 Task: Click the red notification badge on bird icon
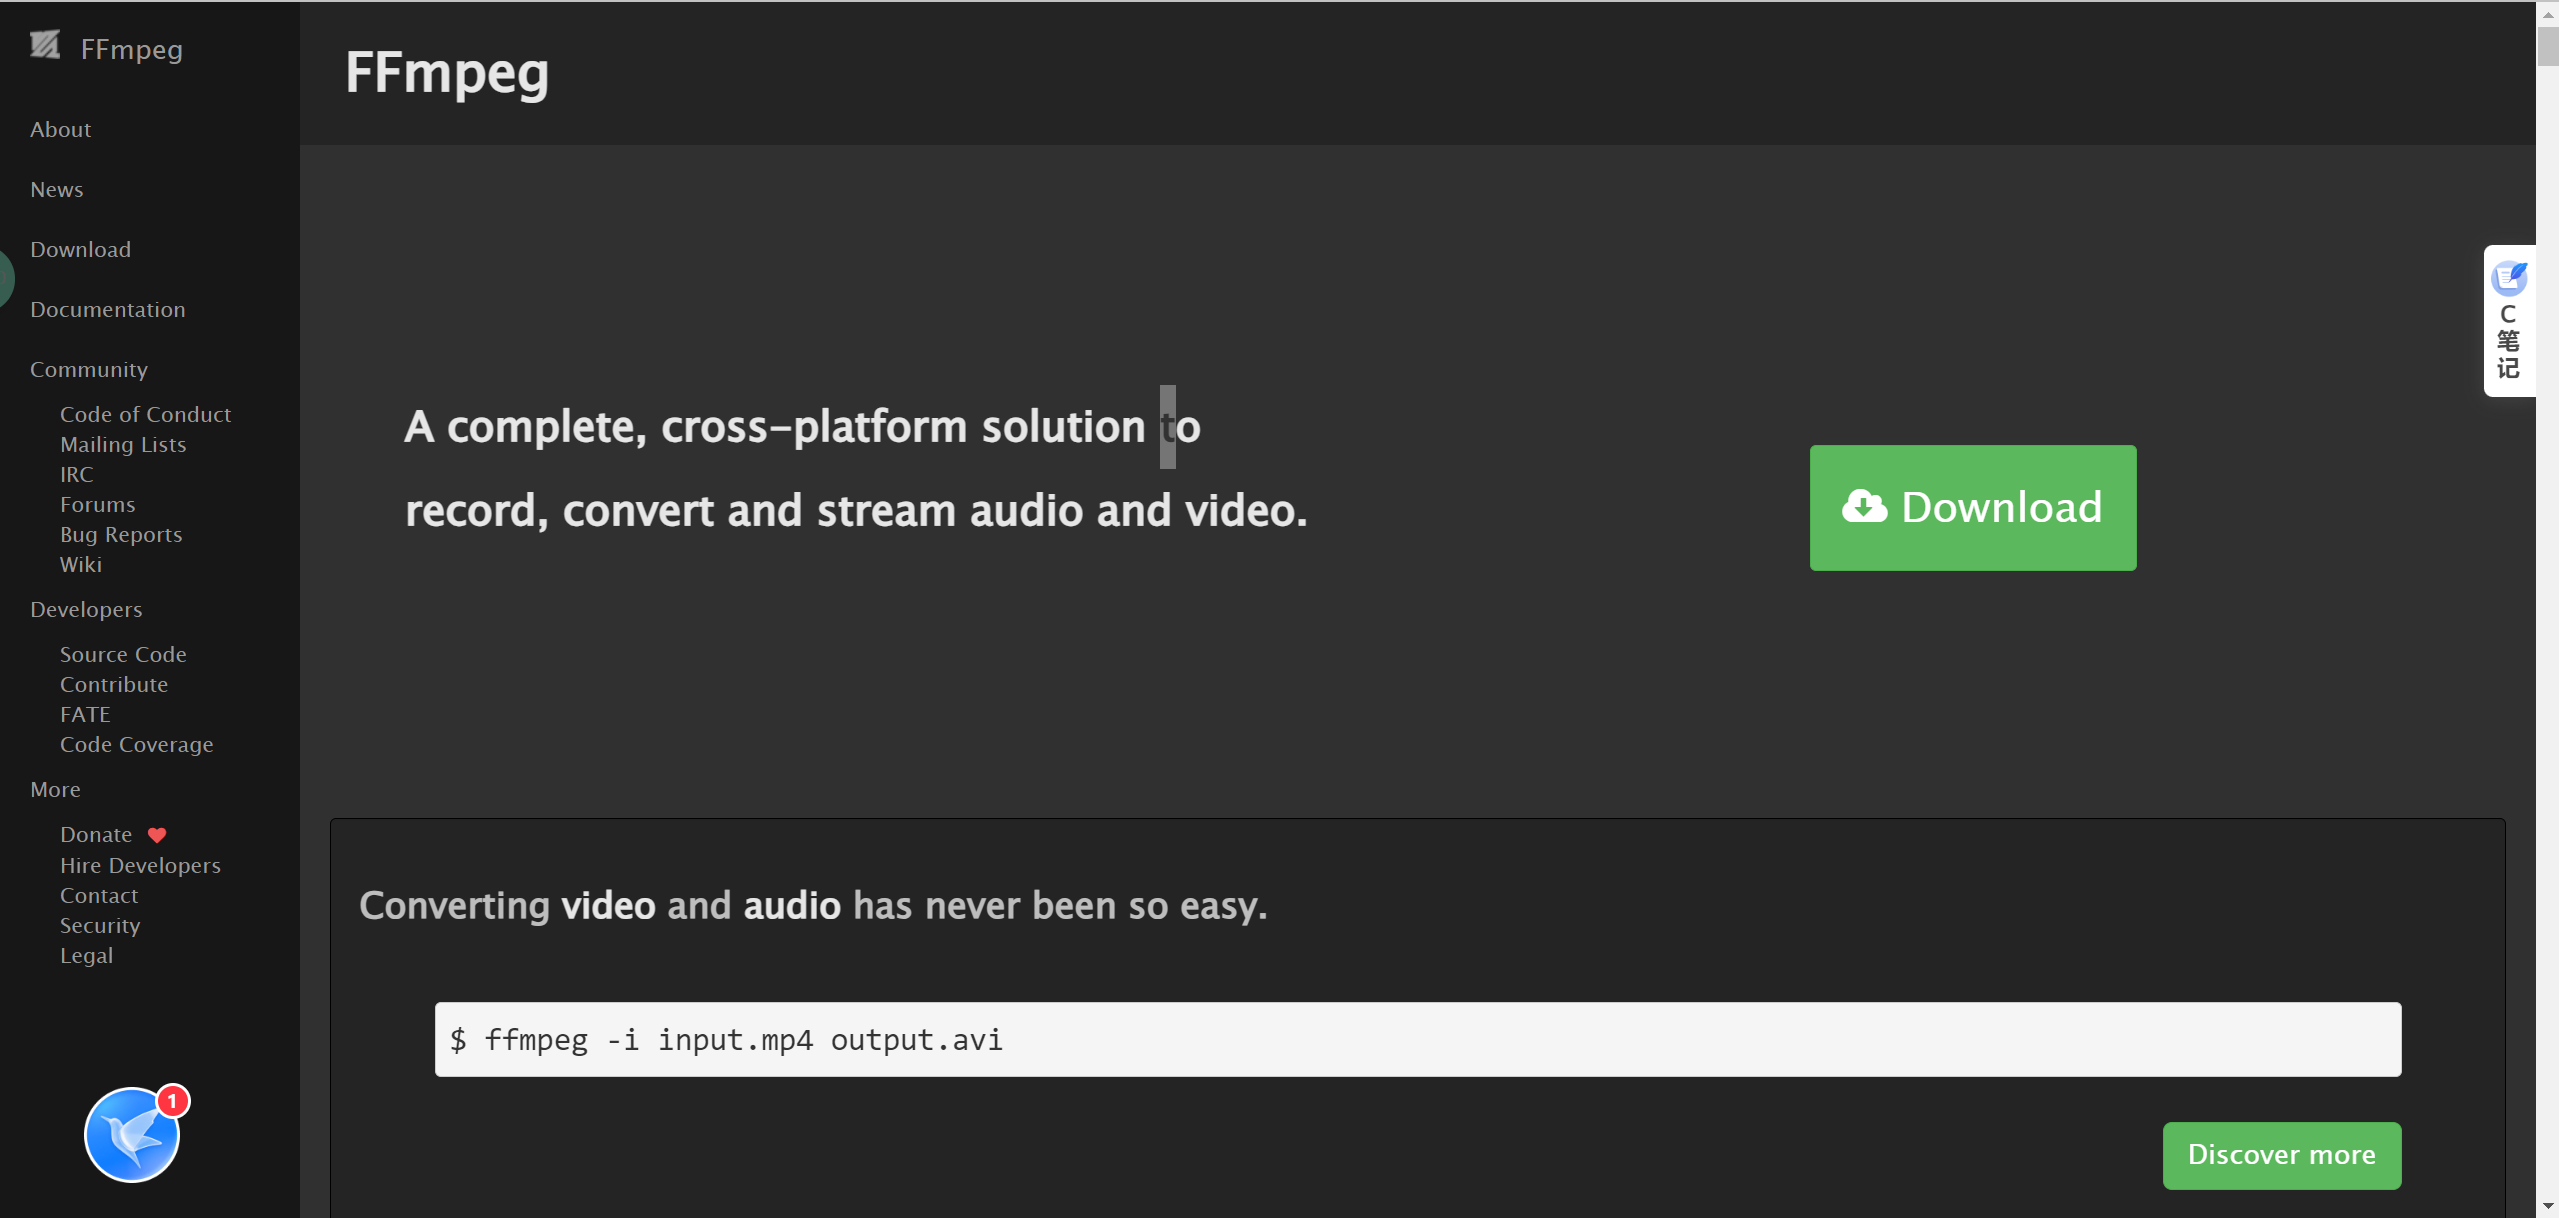pyautogui.click(x=173, y=1101)
